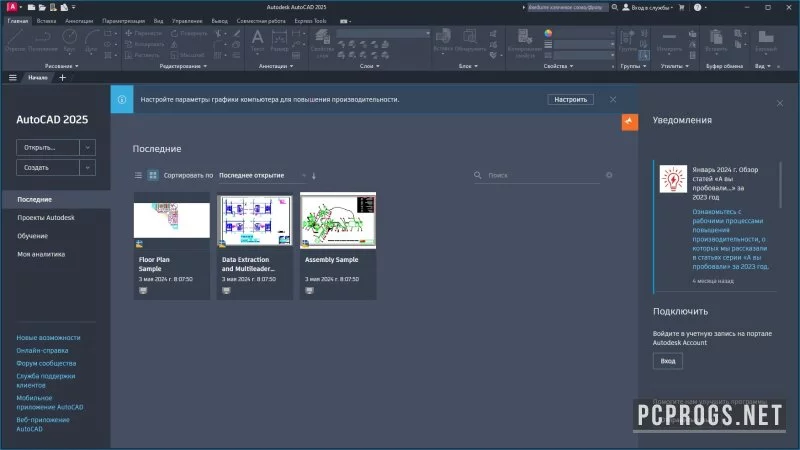Expand the Создать button dropdown arrow
This screenshot has height=450, width=800.
[x=87, y=167]
